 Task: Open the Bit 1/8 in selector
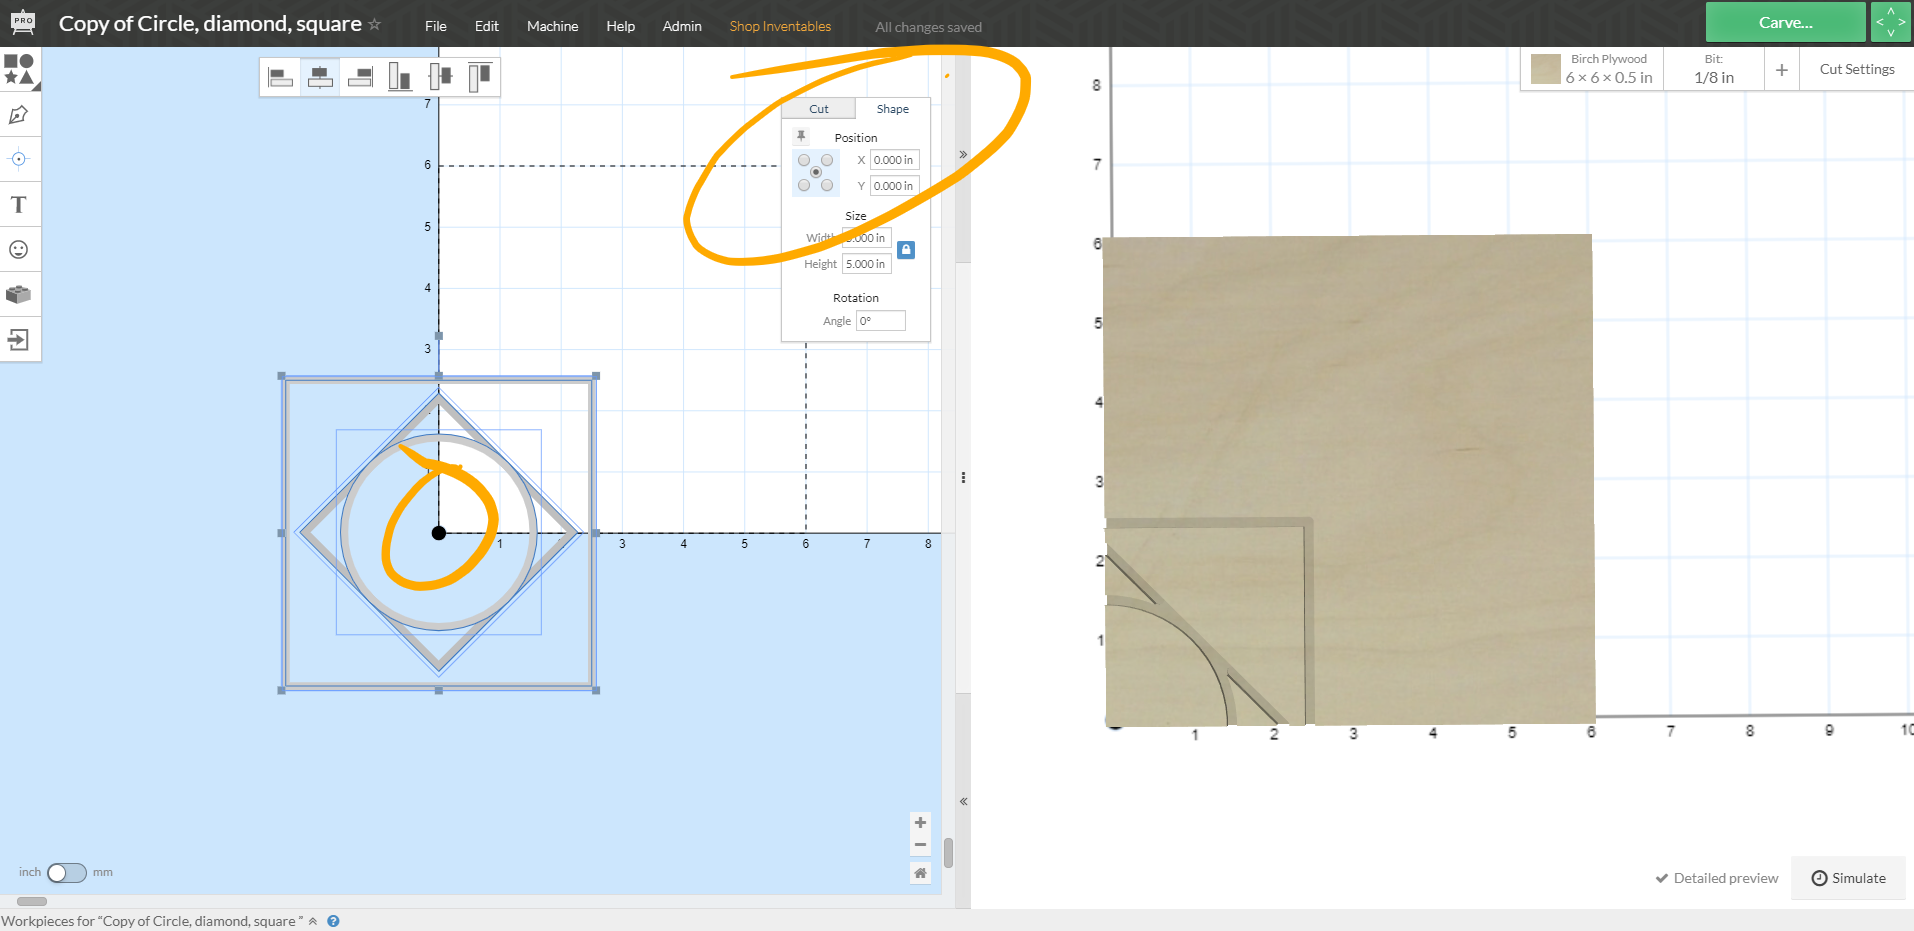point(1713,68)
